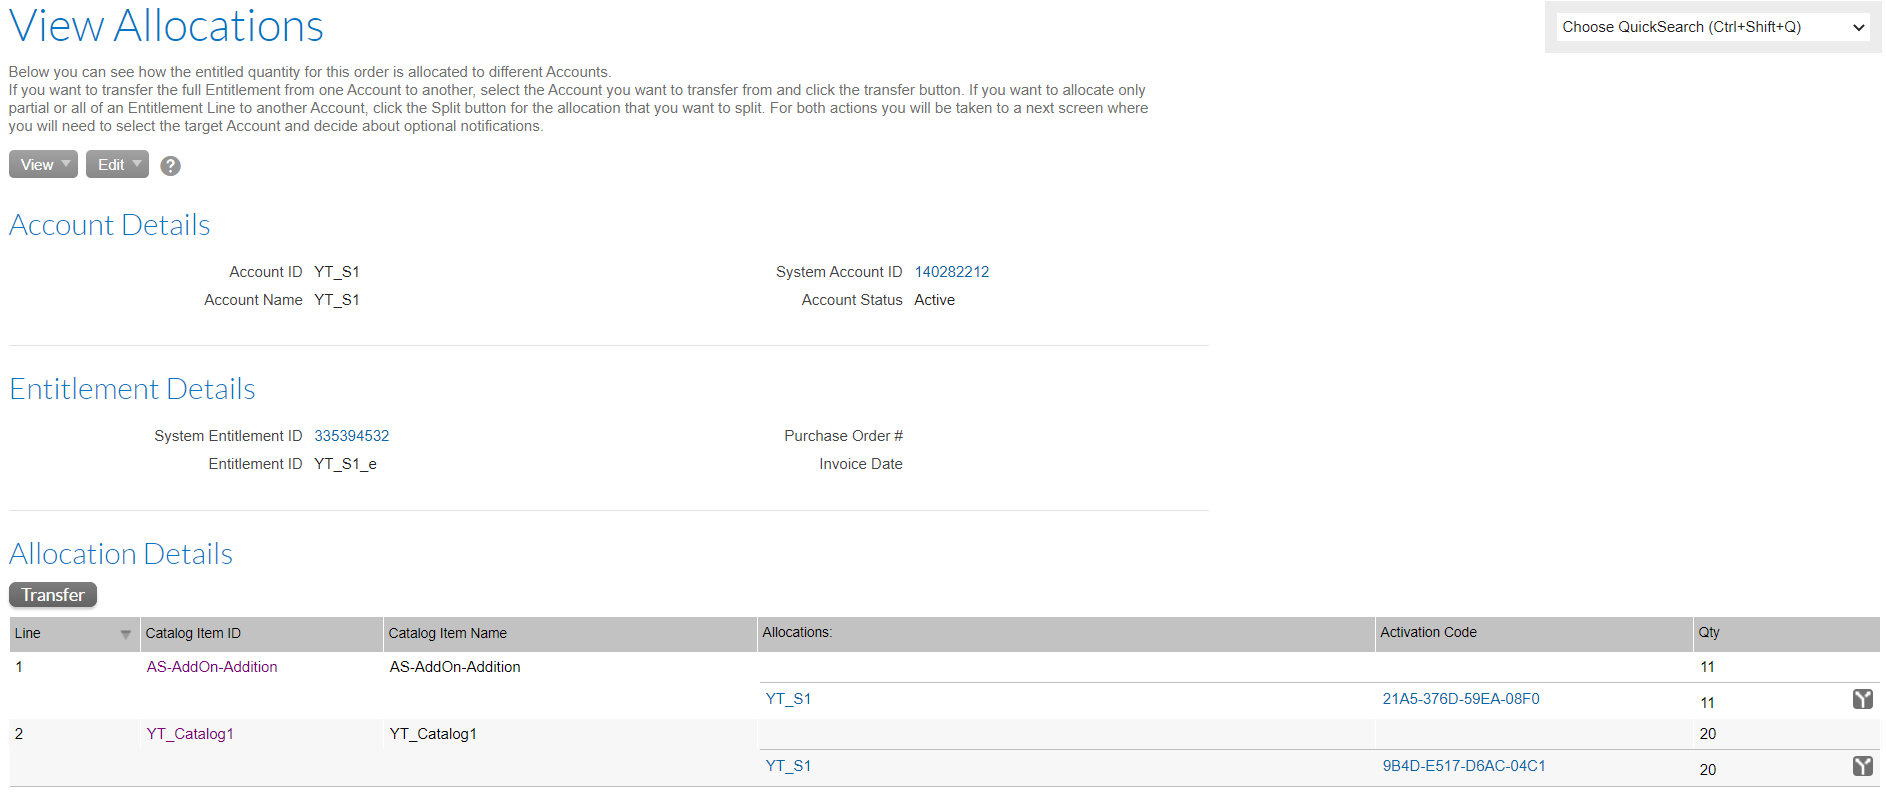1886x793 pixels.
Task: Open the help question mark icon
Action: click(x=171, y=166)
